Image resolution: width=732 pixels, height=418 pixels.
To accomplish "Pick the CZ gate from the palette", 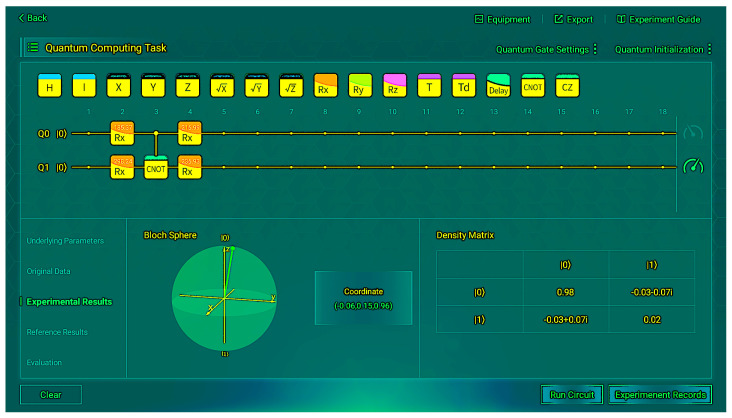I will click(x=567, y=85).
